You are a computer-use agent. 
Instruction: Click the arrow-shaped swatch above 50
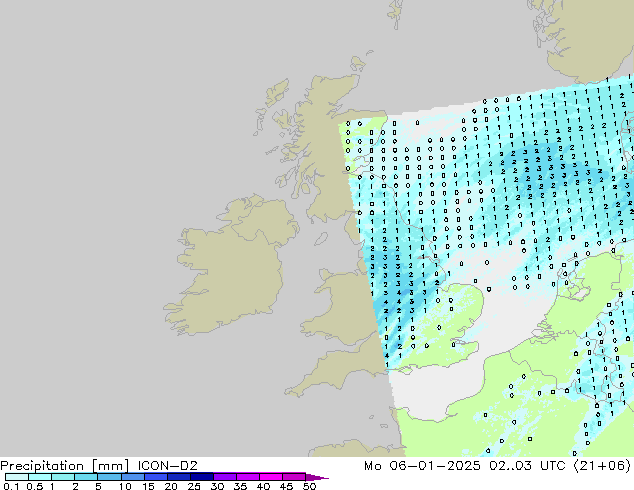(x=317, y=477)
